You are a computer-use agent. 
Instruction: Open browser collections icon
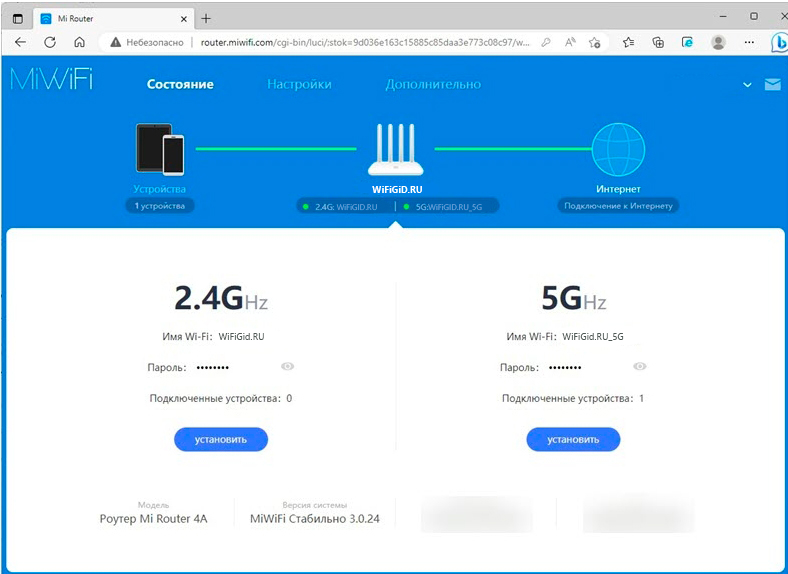click(x=658, y=43)
